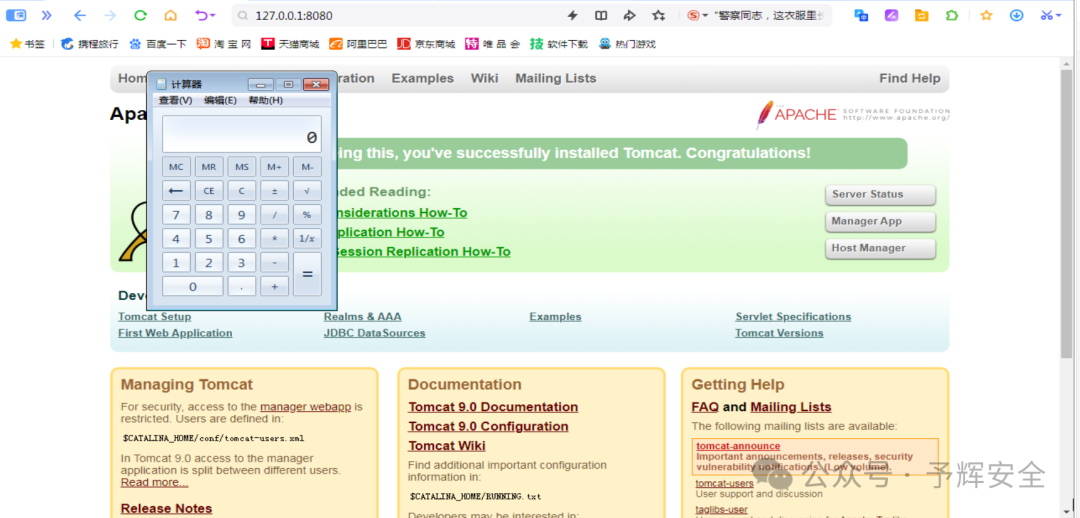Click calculator M+ button
Screen dimensions: 1080x518
(274, 167)
